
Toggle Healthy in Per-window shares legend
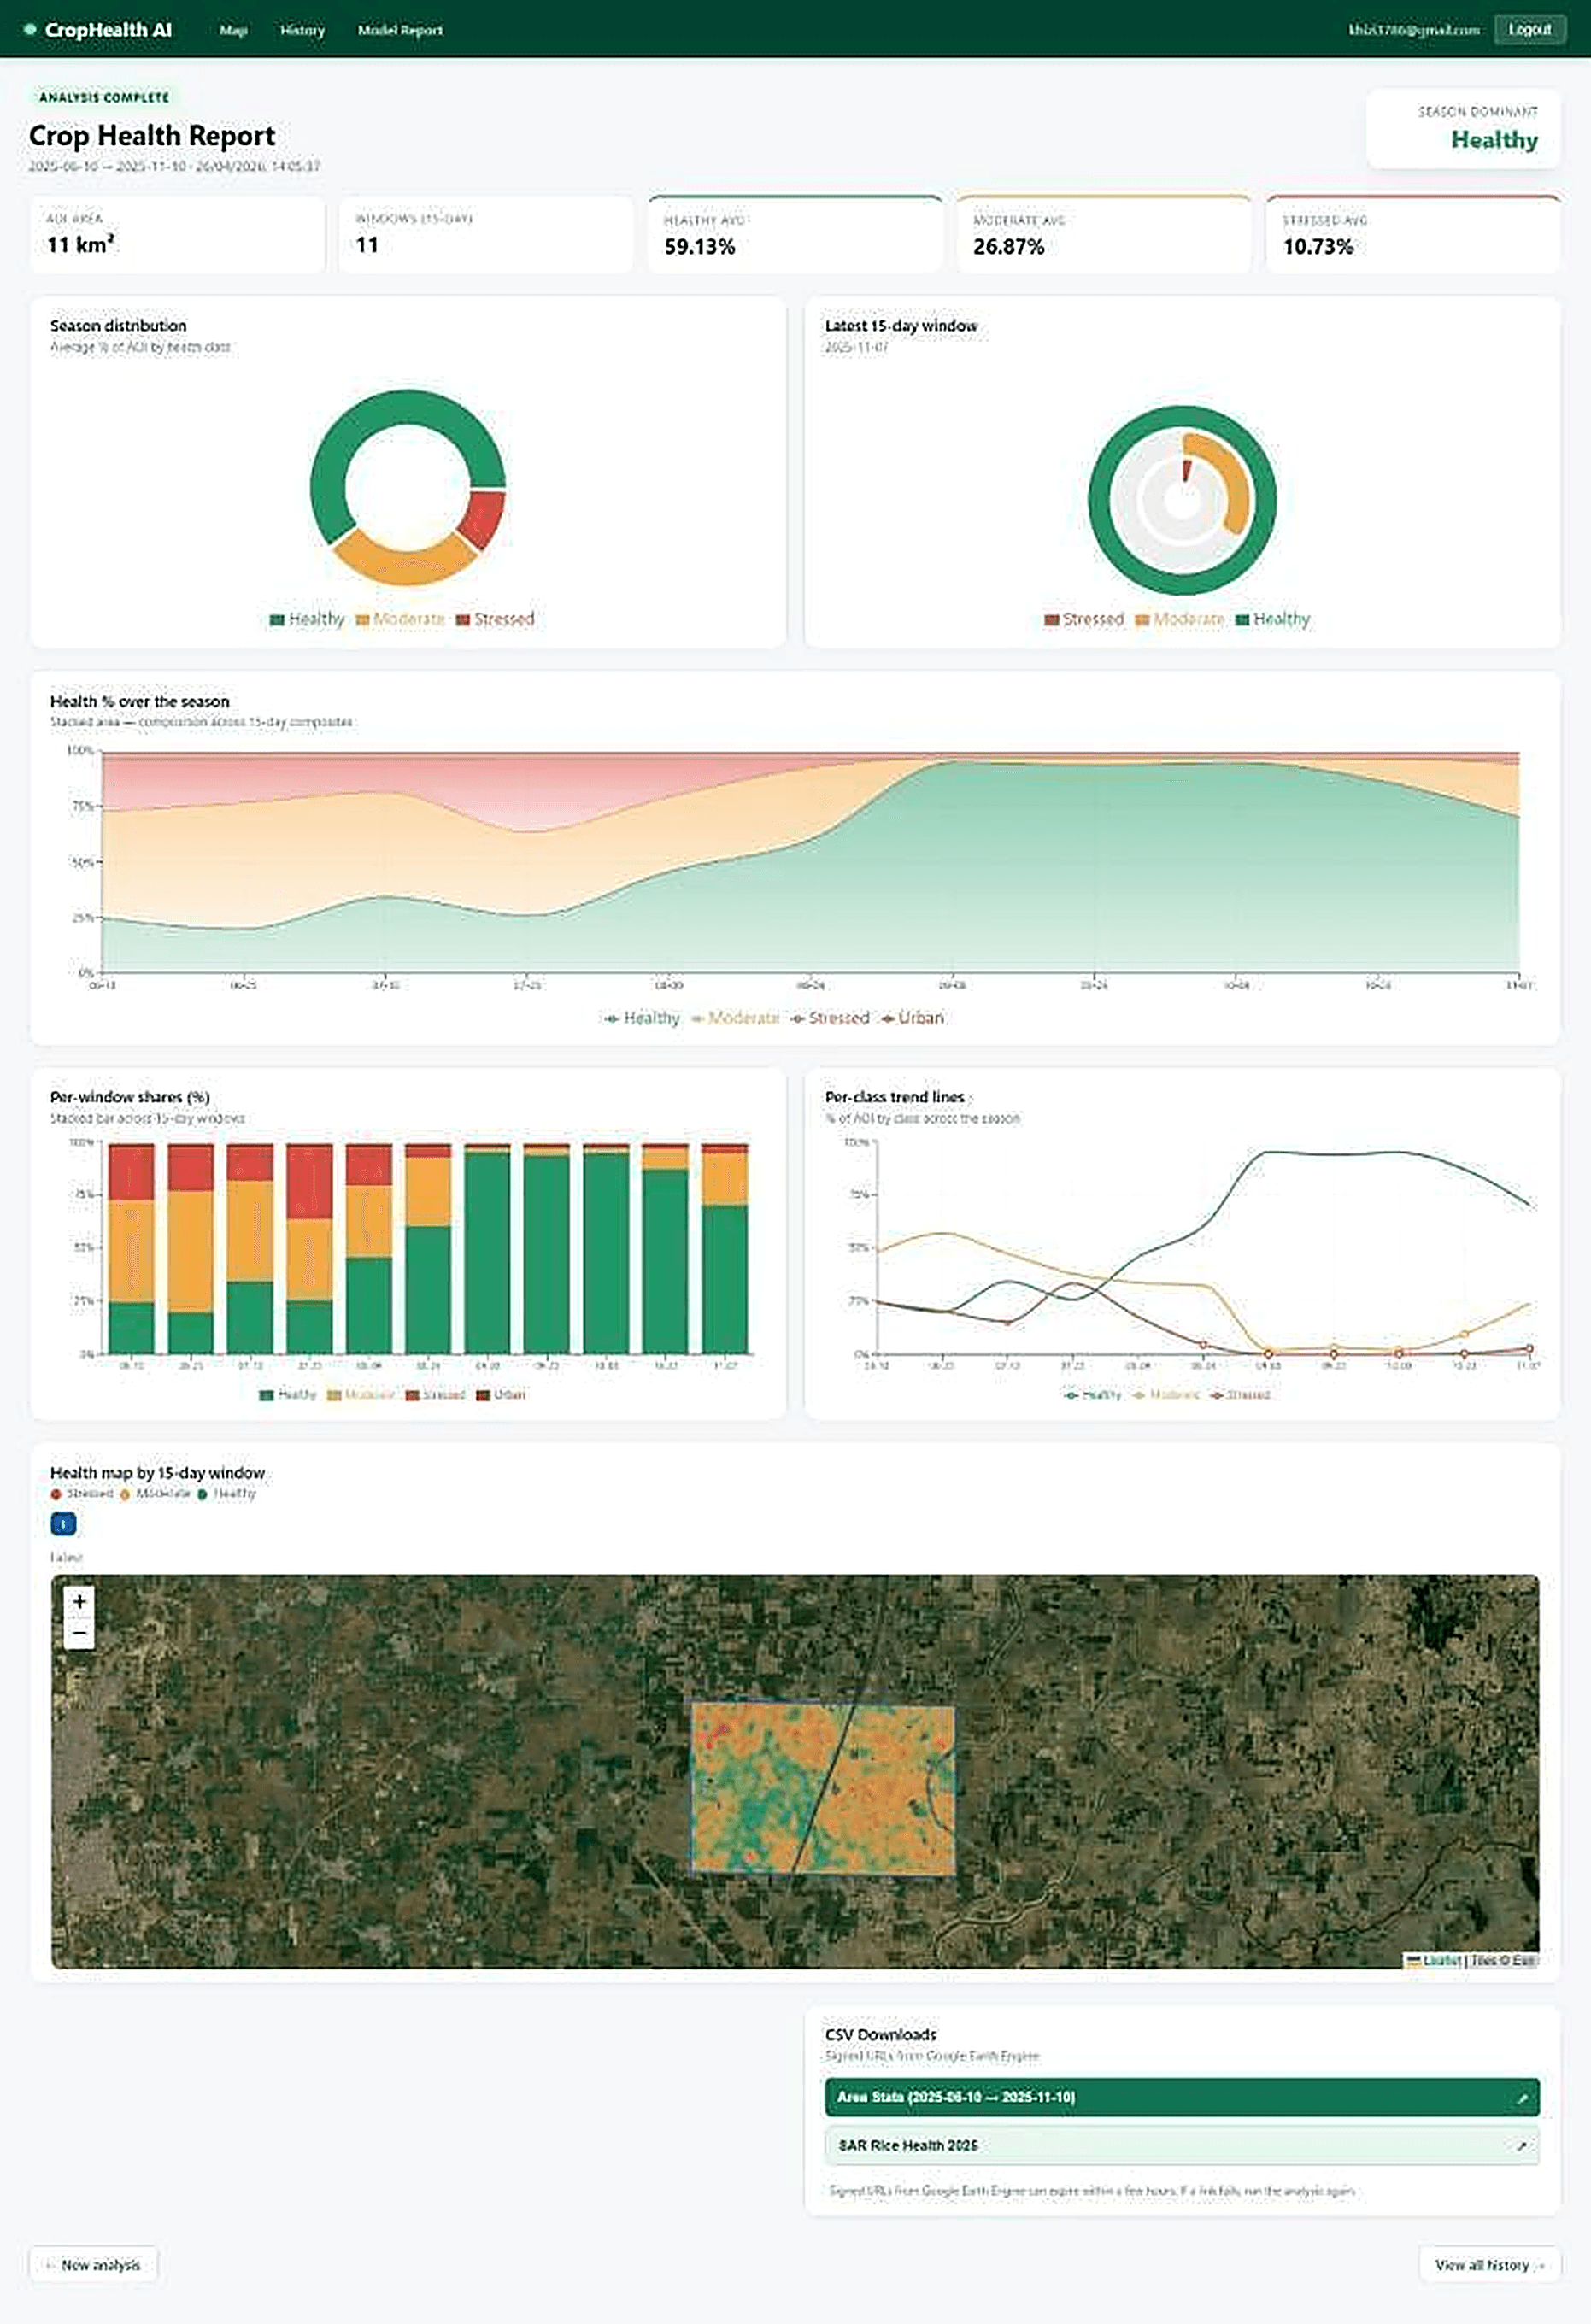(x=288, y=1394)
